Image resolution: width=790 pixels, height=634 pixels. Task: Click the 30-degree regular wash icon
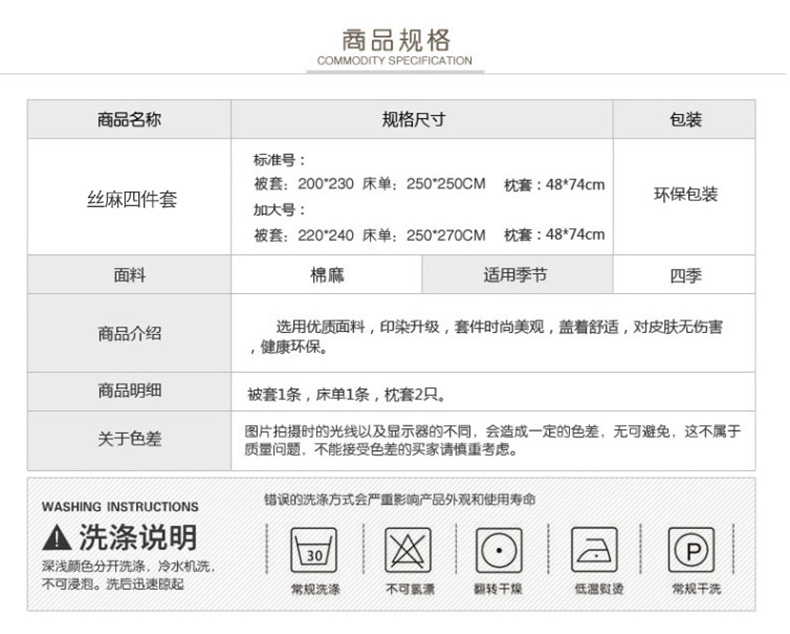[x=315, y=550]
